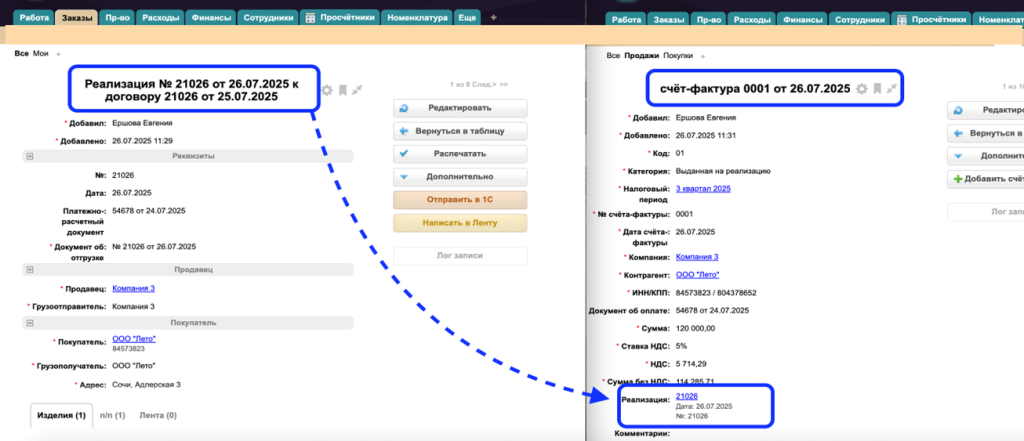
Task: Bookmark the Реализация № 21026 record
Action: point(342,90)
